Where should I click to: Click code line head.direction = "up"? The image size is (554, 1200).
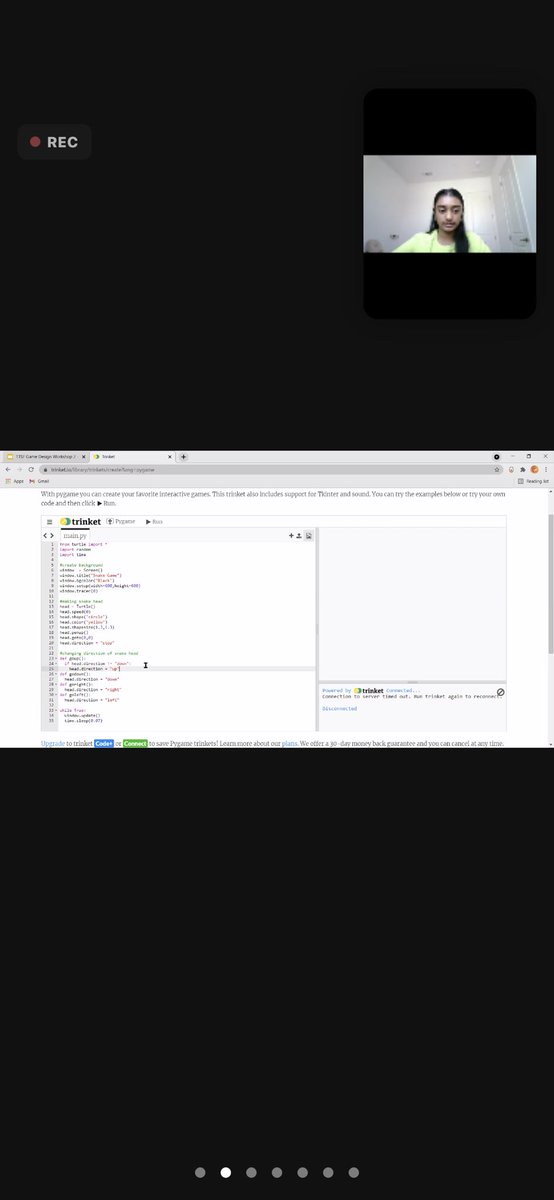(93, 669)
